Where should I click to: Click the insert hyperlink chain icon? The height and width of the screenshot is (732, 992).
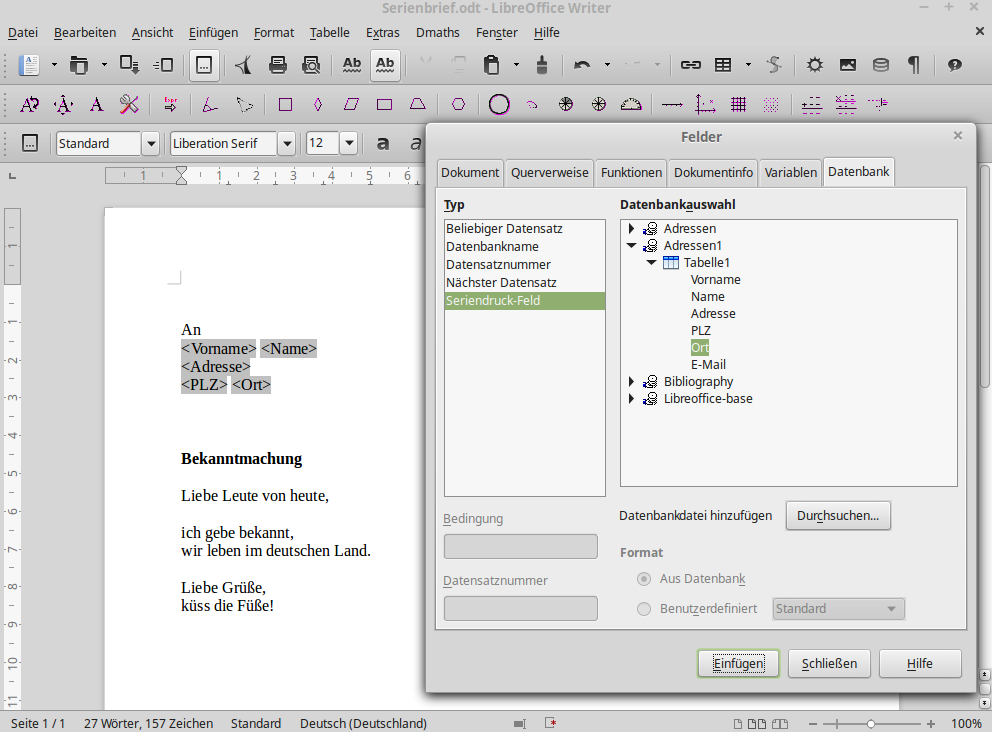coord(690,65)
